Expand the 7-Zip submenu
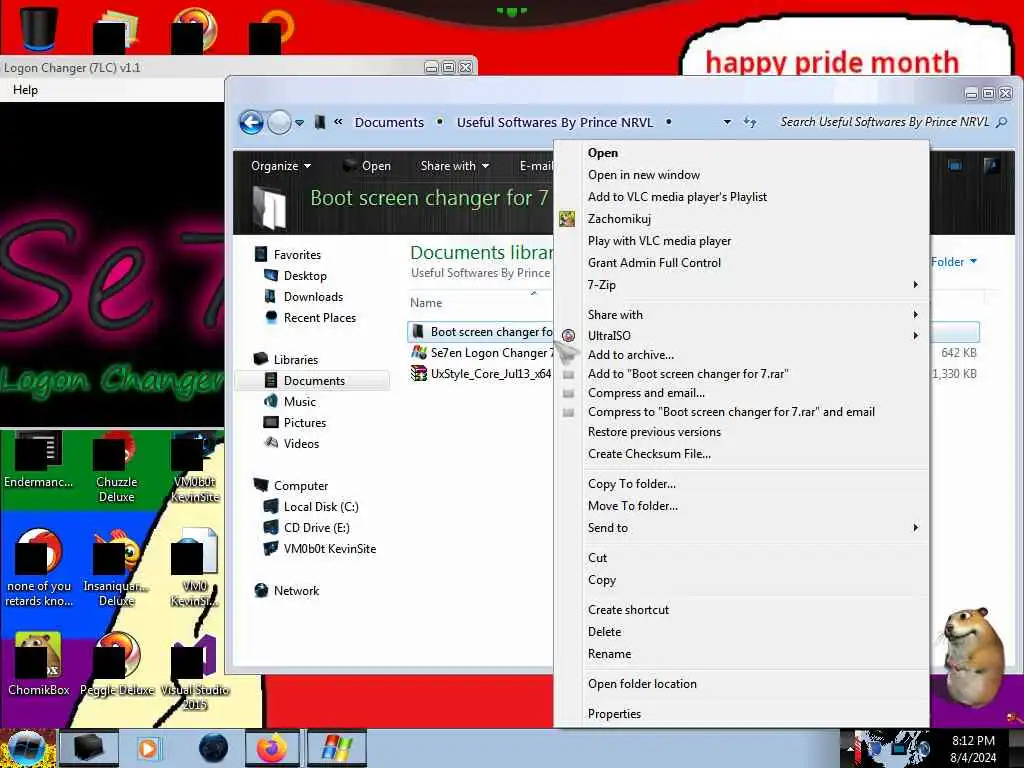Image resolution: width=1024 pixels, height=768 pixels. click(741, 285)
